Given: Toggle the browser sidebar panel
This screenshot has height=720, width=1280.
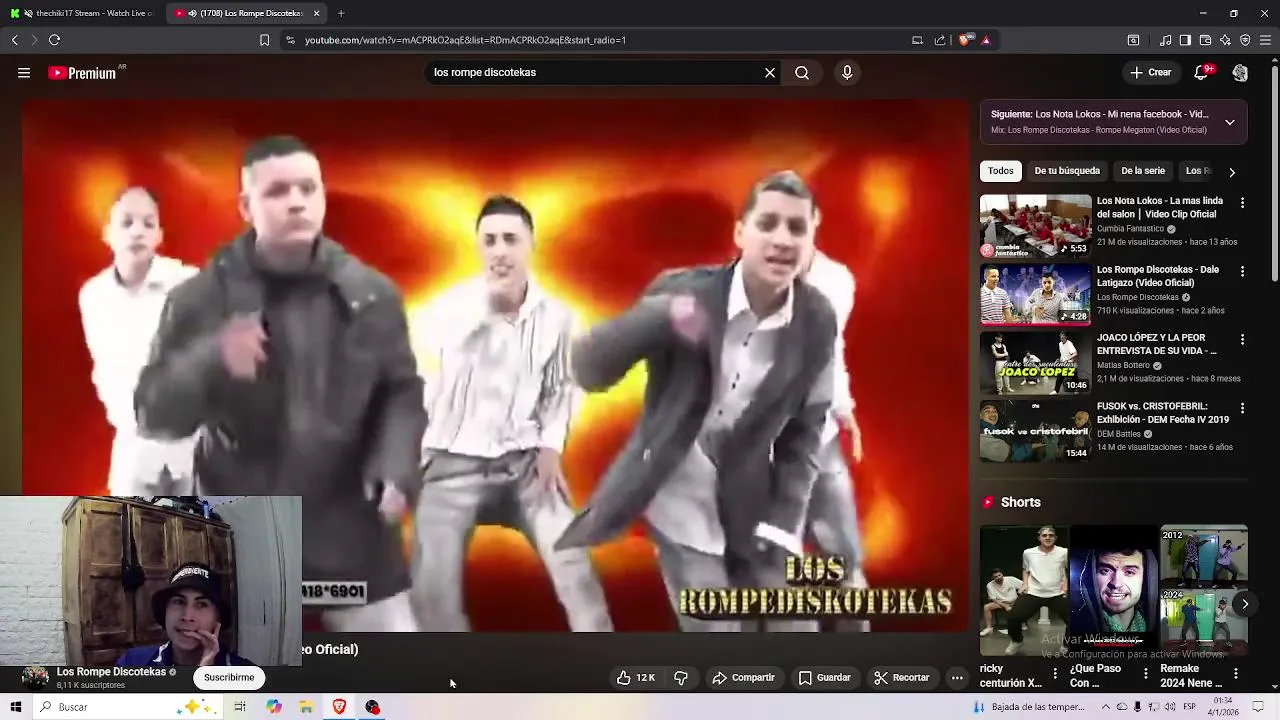Looking at the screenshot, I should 1185,40.
